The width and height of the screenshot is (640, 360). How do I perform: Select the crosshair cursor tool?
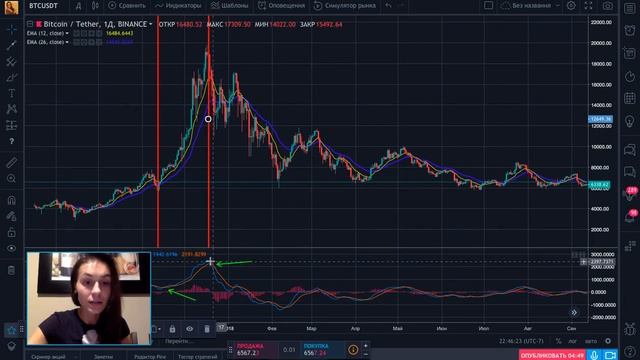11,29
